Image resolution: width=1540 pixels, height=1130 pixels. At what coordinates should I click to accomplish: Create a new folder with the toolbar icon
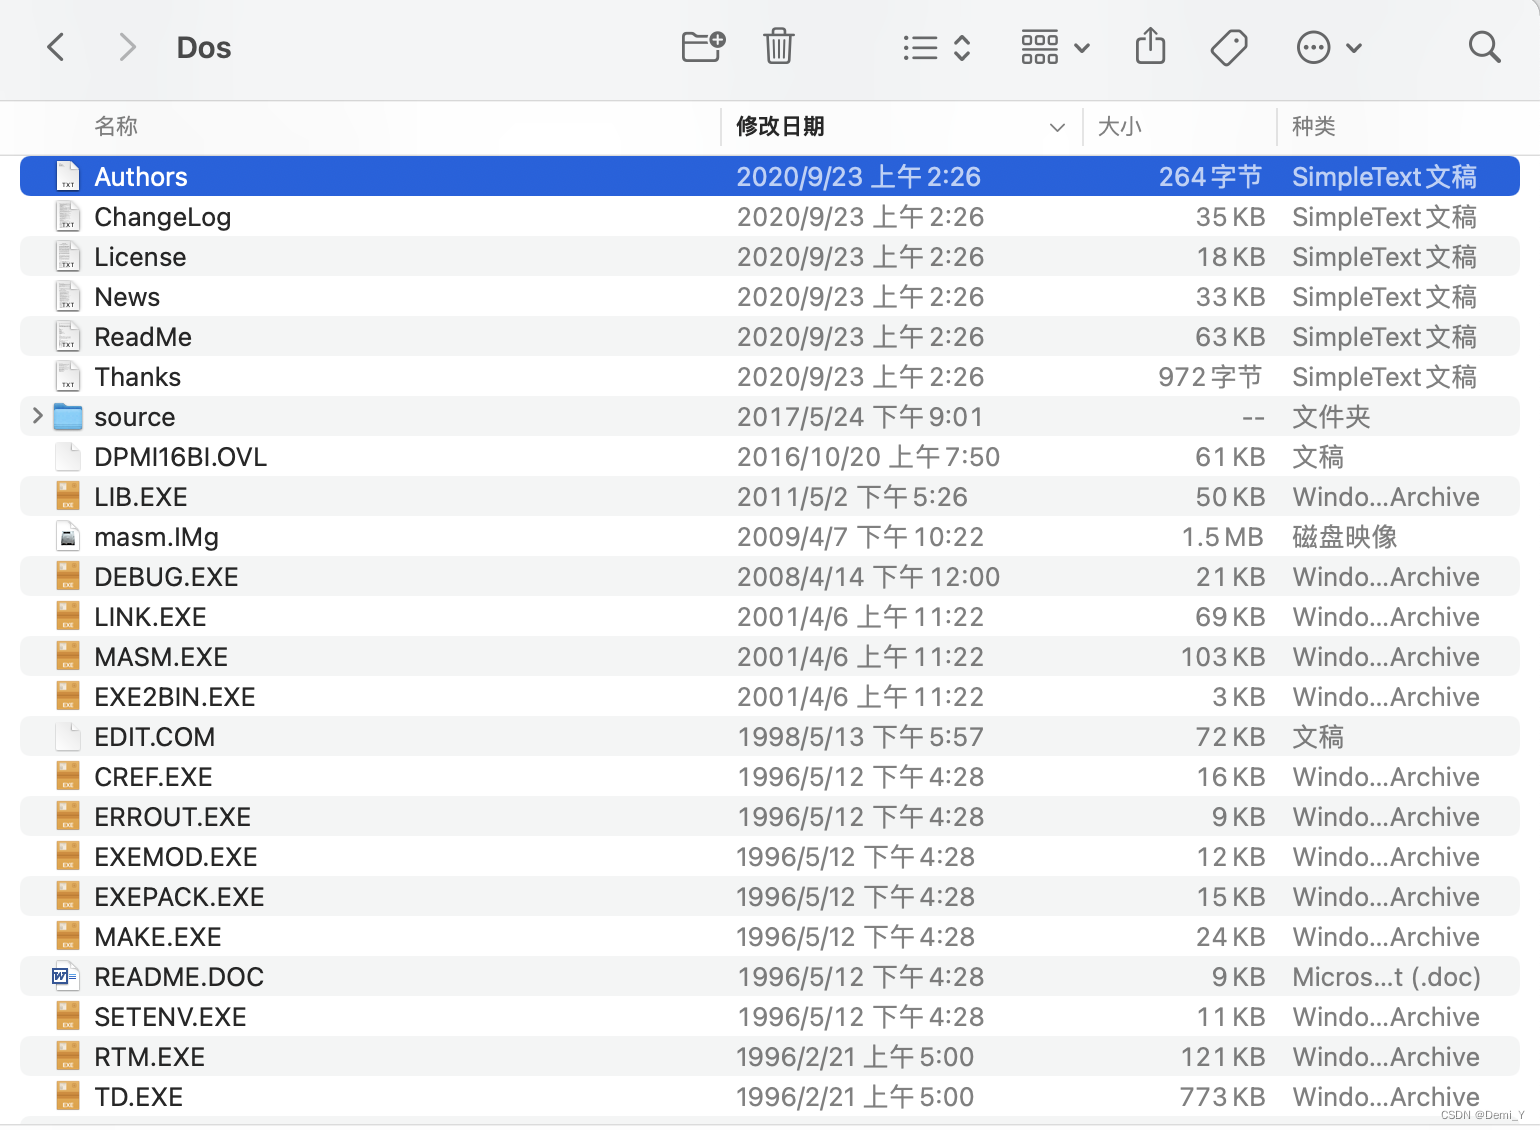[x=702, y=46]
